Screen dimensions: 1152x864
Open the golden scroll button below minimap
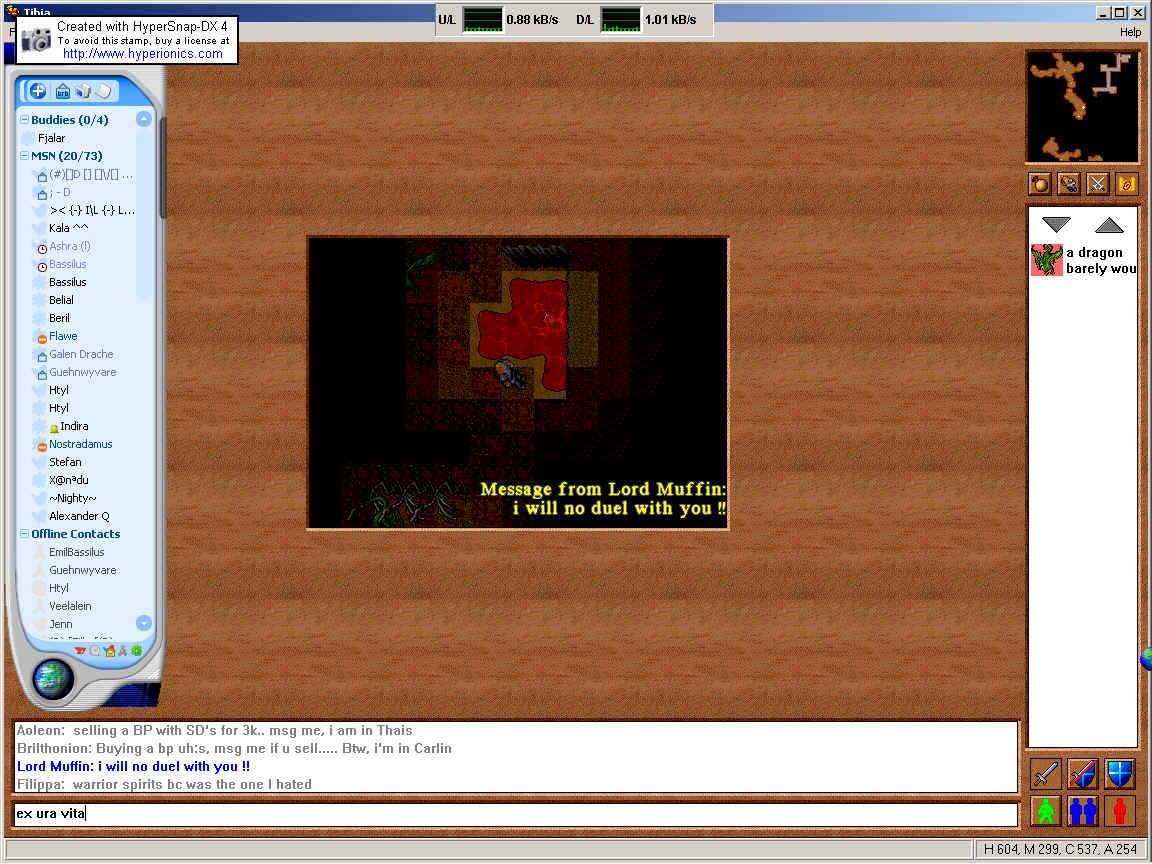click(x=1126, y=184)
